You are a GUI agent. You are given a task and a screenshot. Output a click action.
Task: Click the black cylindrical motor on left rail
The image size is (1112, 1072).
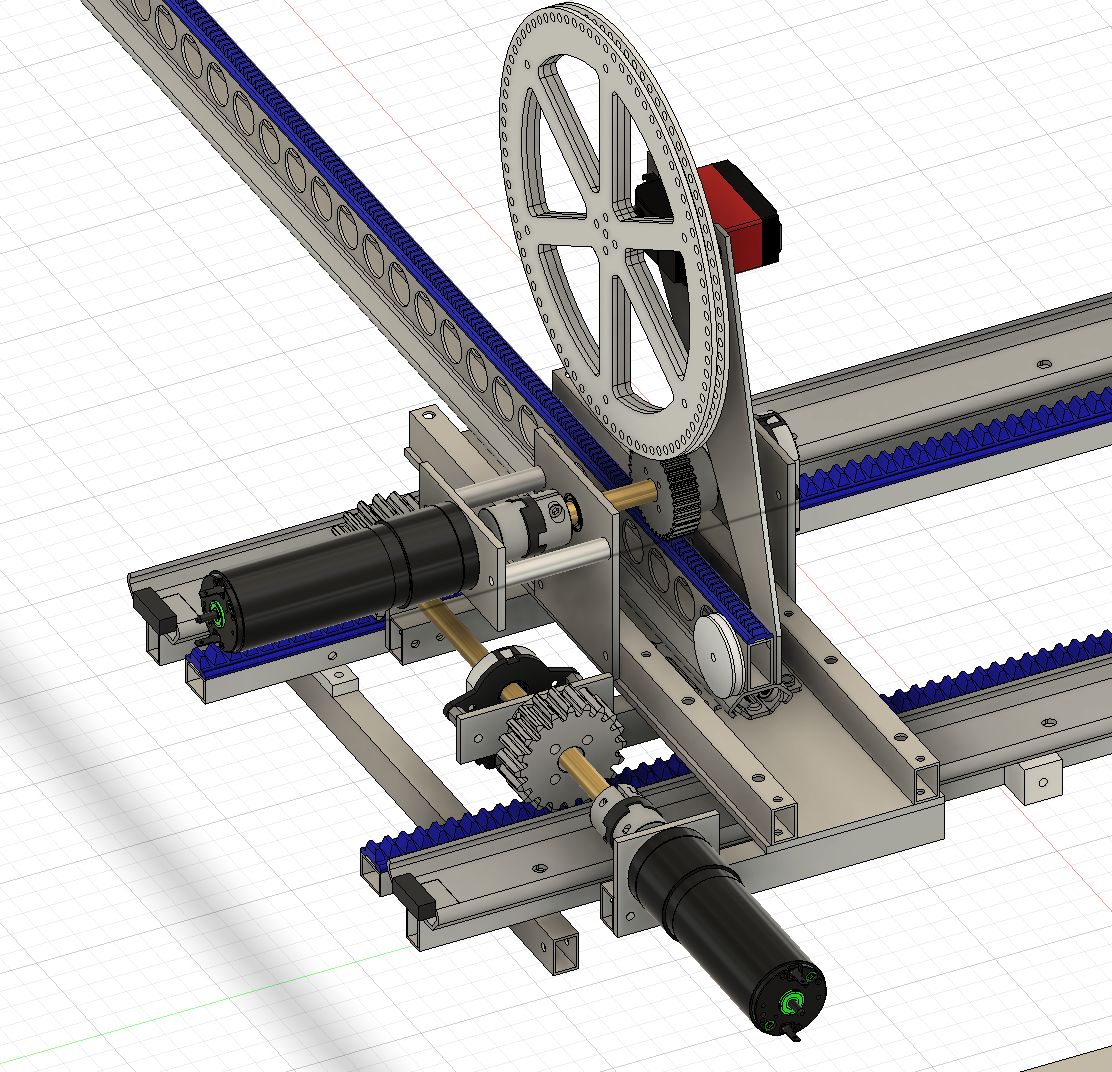click(340, 576)
